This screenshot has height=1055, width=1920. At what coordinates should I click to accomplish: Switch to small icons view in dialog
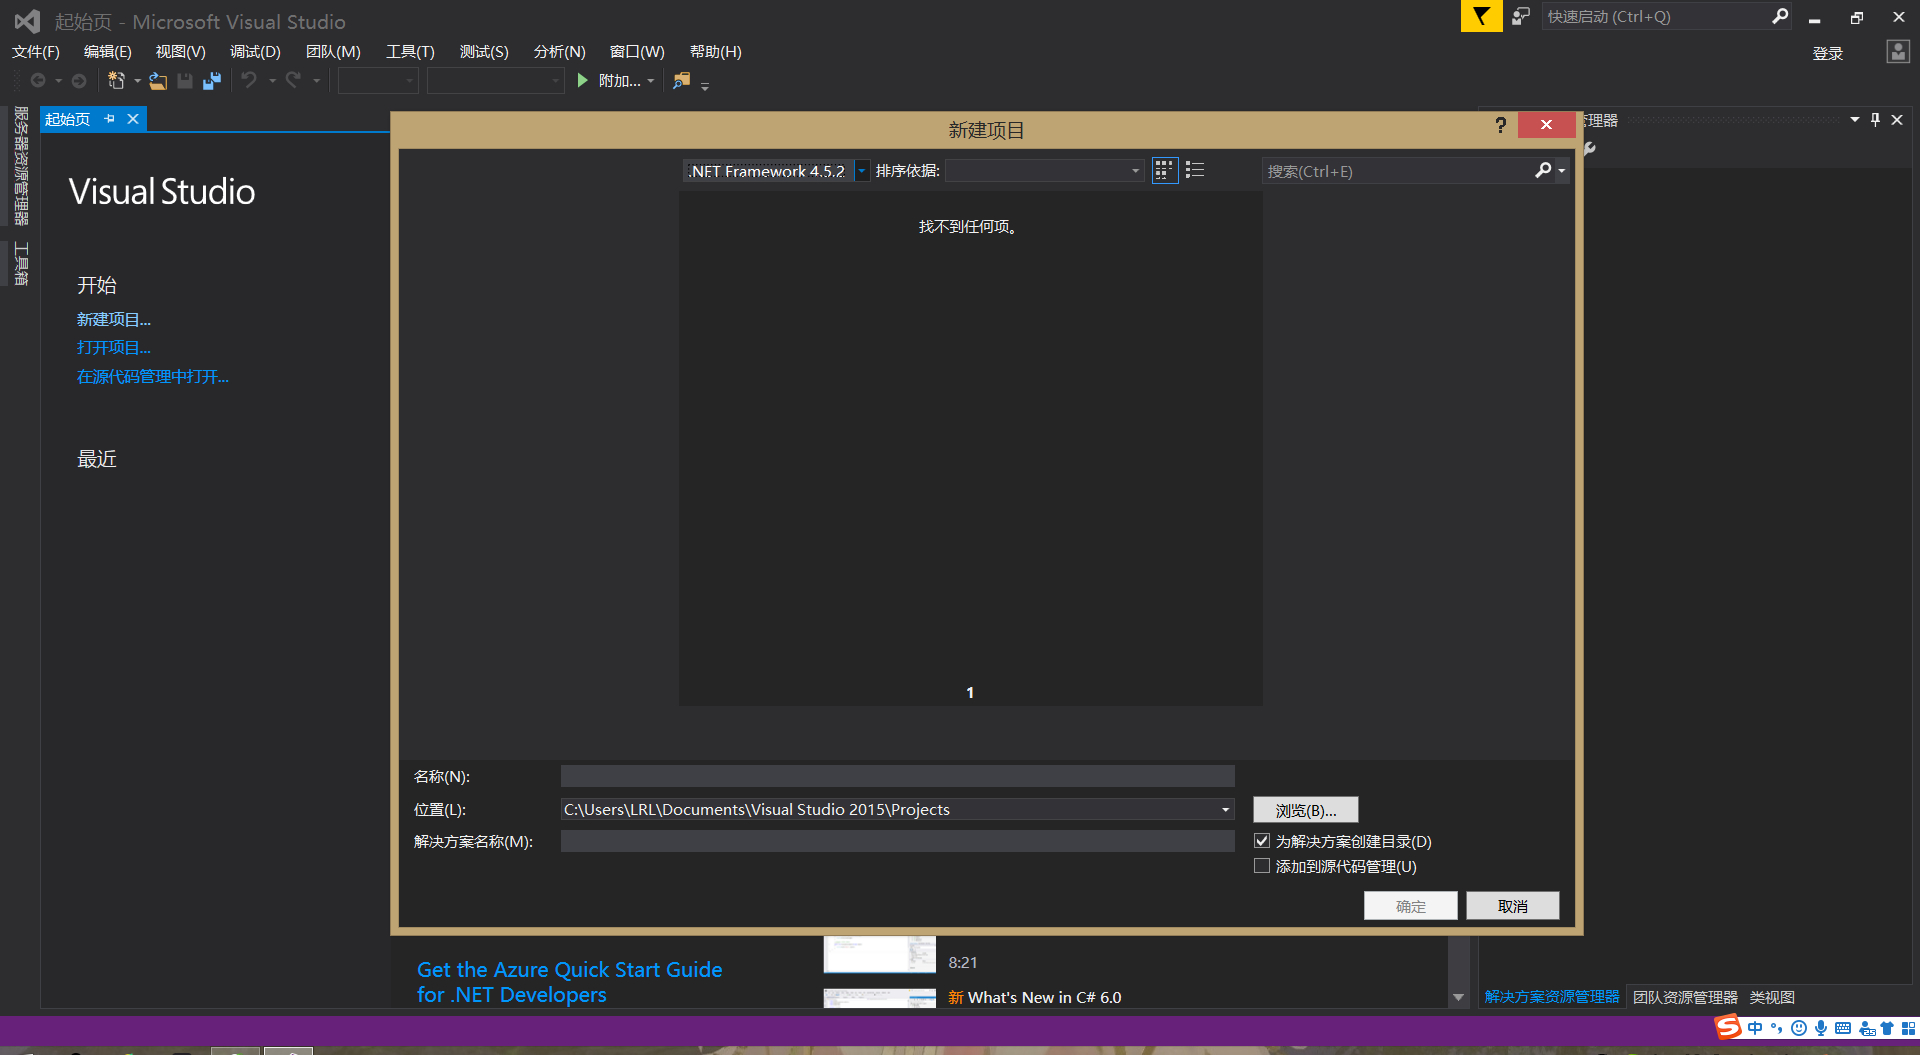1164,170
